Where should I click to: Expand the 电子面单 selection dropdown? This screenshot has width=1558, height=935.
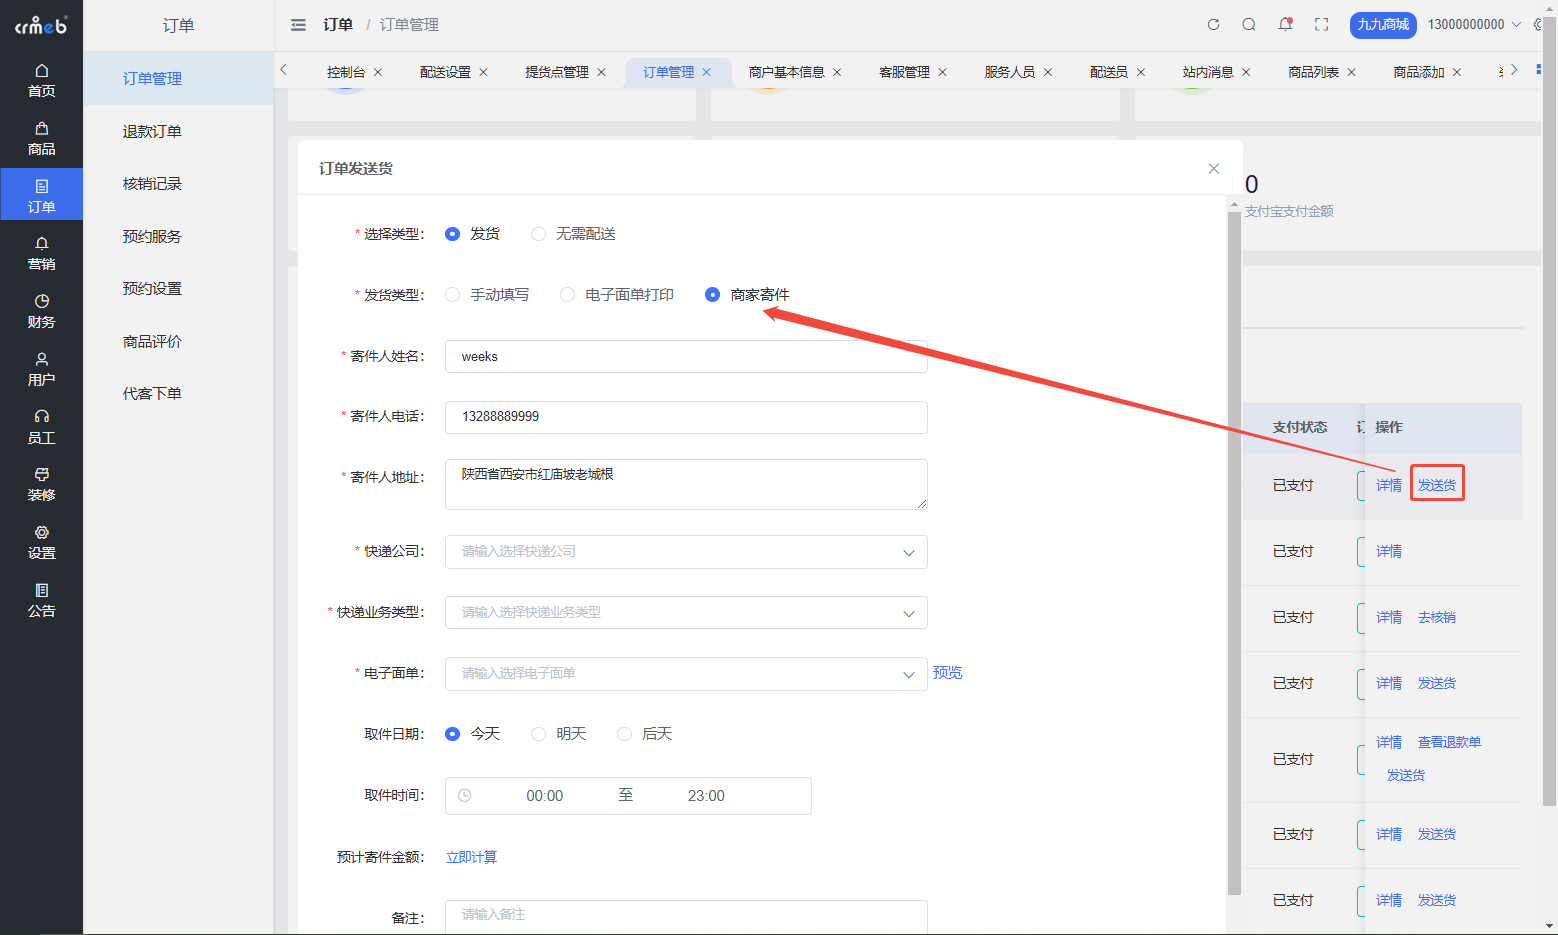(x=686, y=674)
